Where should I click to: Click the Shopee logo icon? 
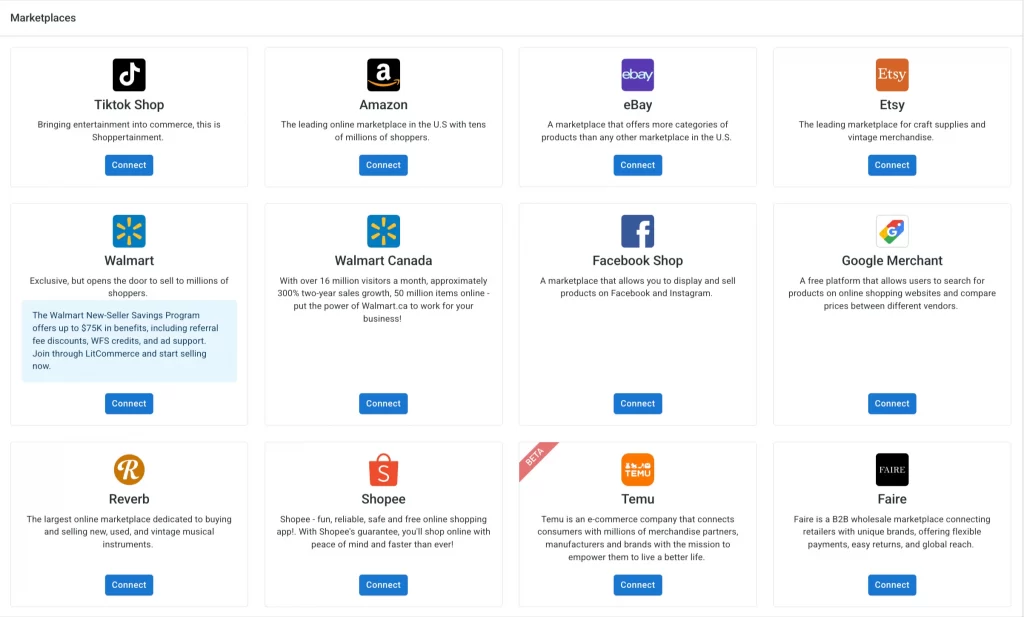pyautogui.click(x=383, y=469)
